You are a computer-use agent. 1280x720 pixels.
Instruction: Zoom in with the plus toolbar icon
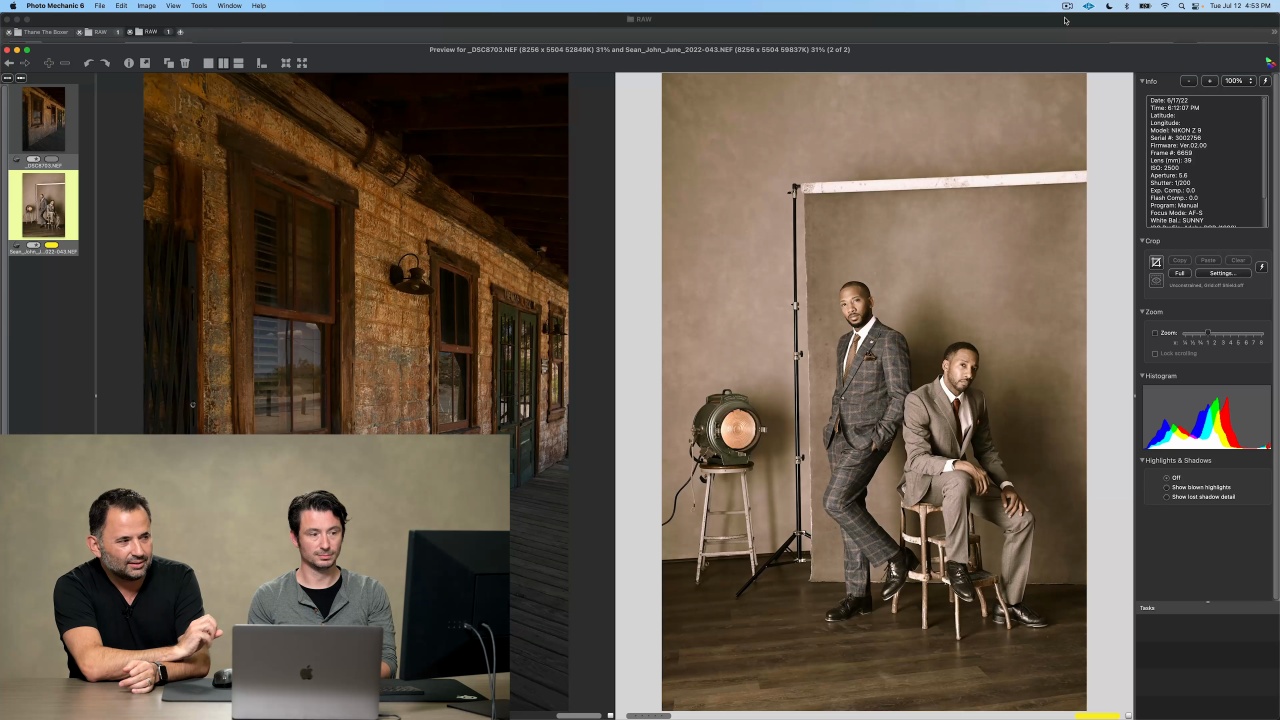coord(48,63)
